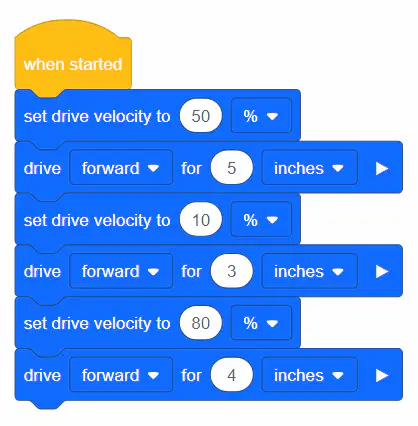Select the distance field showing 3
Screen dimensions: 418x426
232,271
